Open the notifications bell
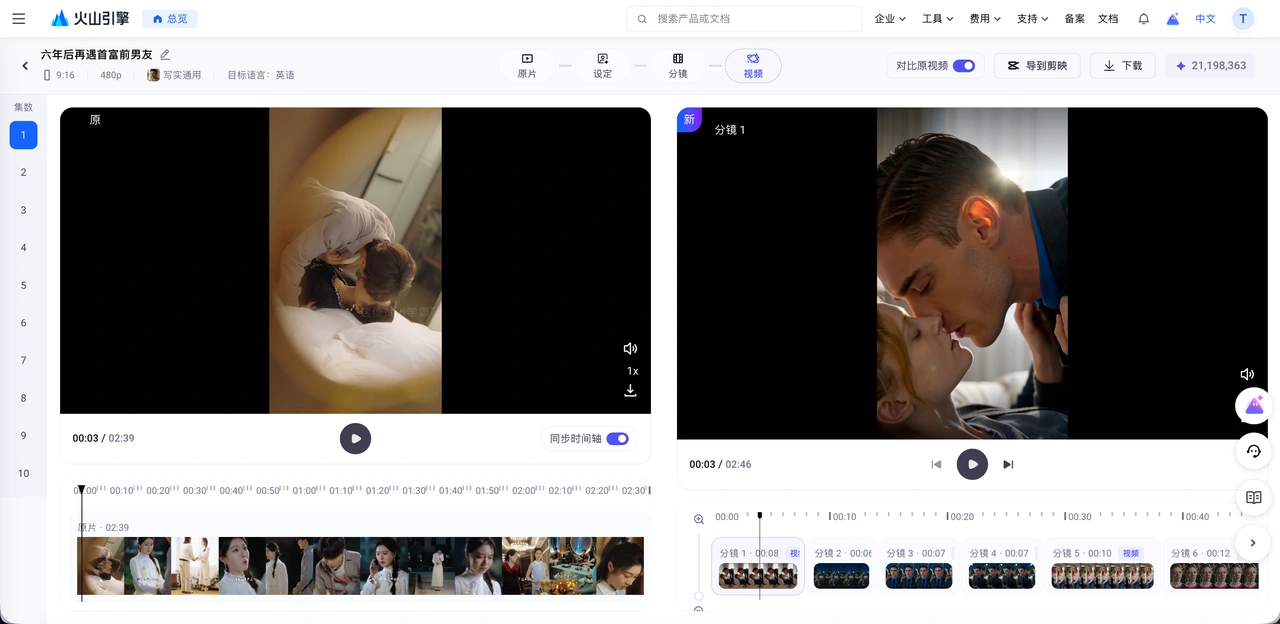Screen dimensions: 1280x624 click(1144, 19)
